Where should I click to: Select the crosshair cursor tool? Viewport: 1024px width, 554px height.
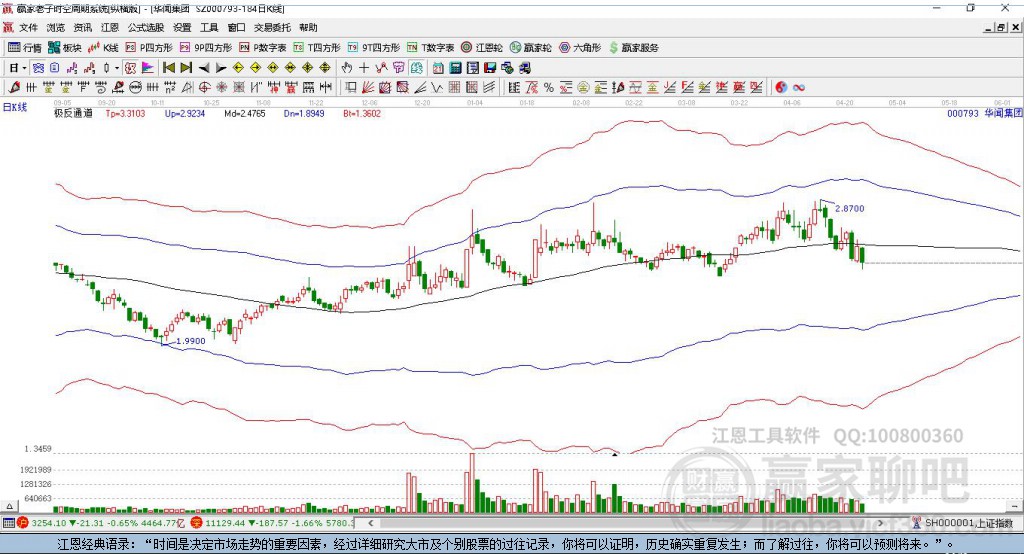tap(364, 68)
